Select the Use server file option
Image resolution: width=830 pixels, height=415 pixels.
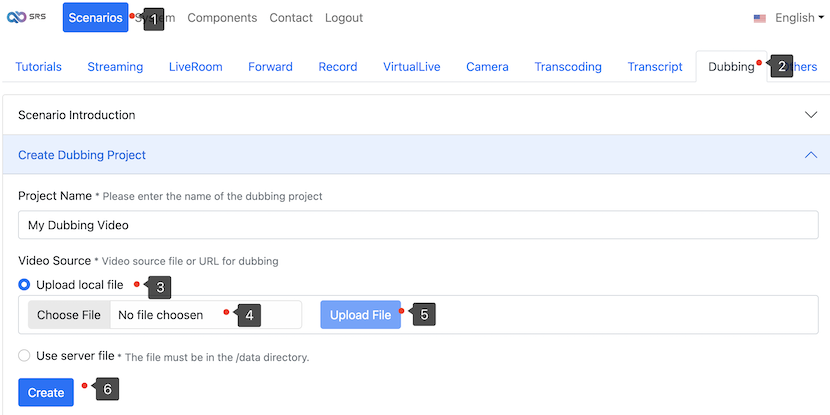pyautogui.click(x=25, y=356)
